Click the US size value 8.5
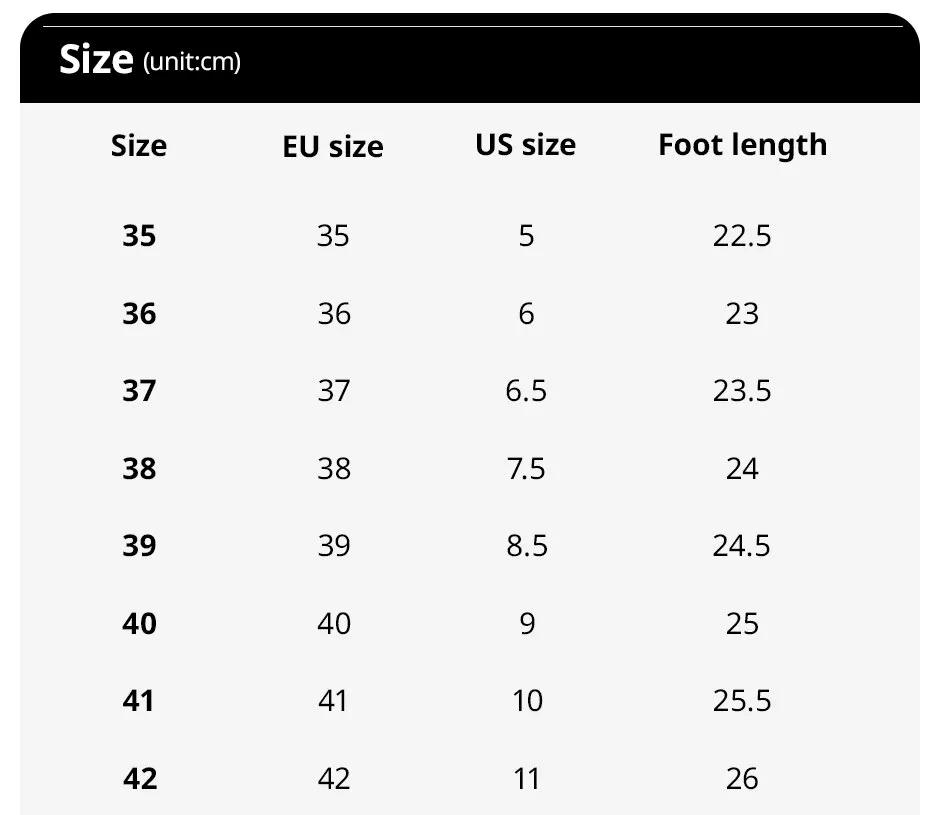The width and height of the screenshot is (940, 815). point(527,546)
